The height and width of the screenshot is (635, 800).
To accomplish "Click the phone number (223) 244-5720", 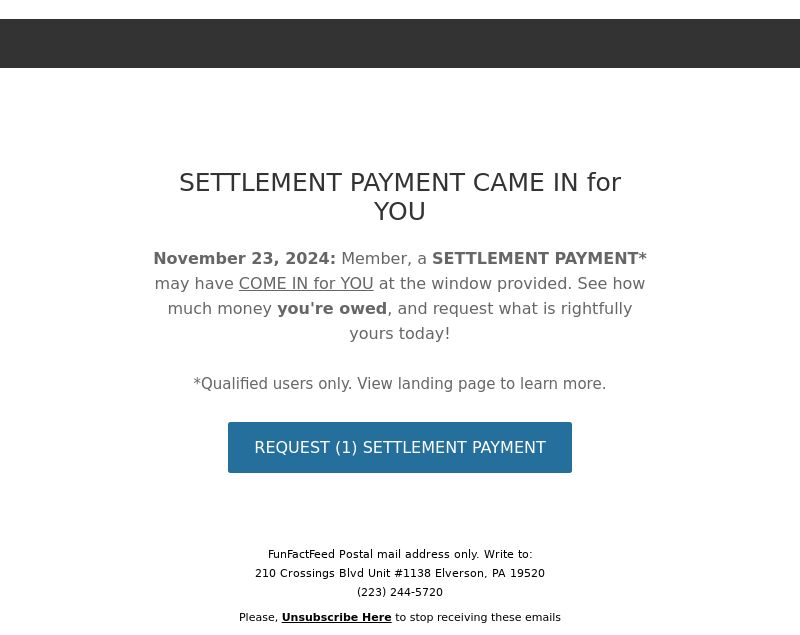I will pyautogui.click(x=400, y=592).
